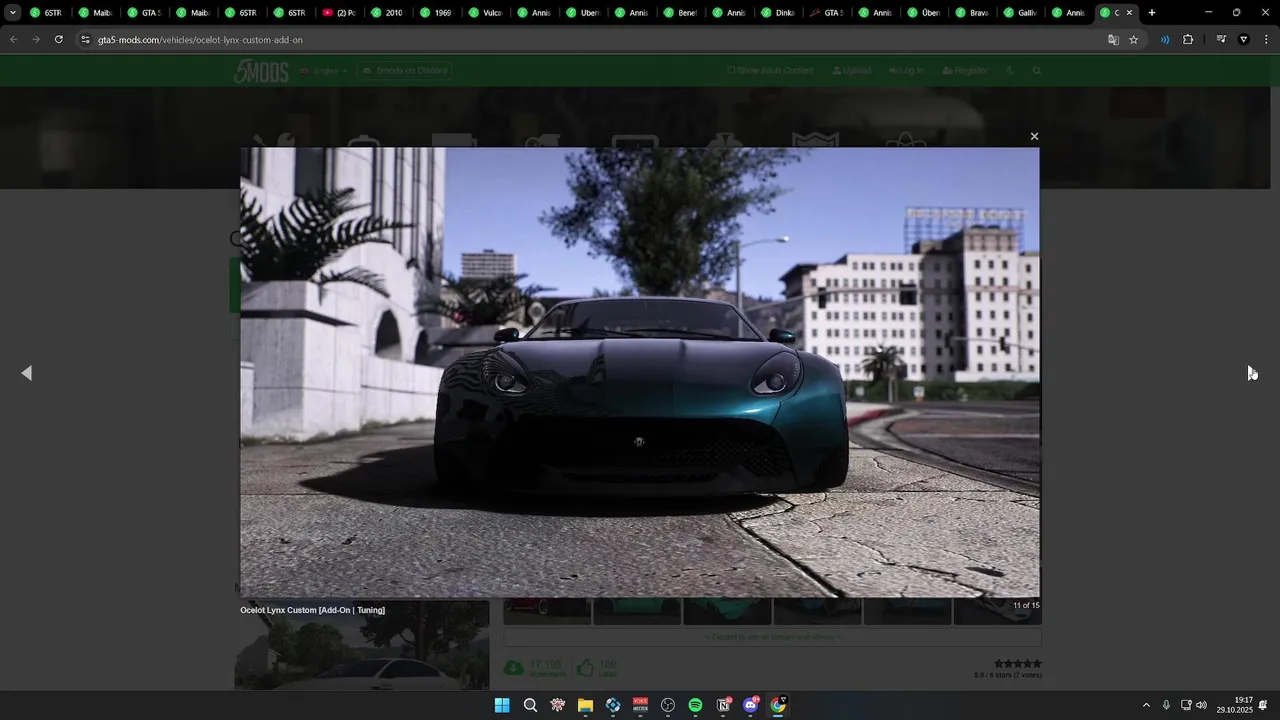Open the Windows Start menu

tap(502, 705)
